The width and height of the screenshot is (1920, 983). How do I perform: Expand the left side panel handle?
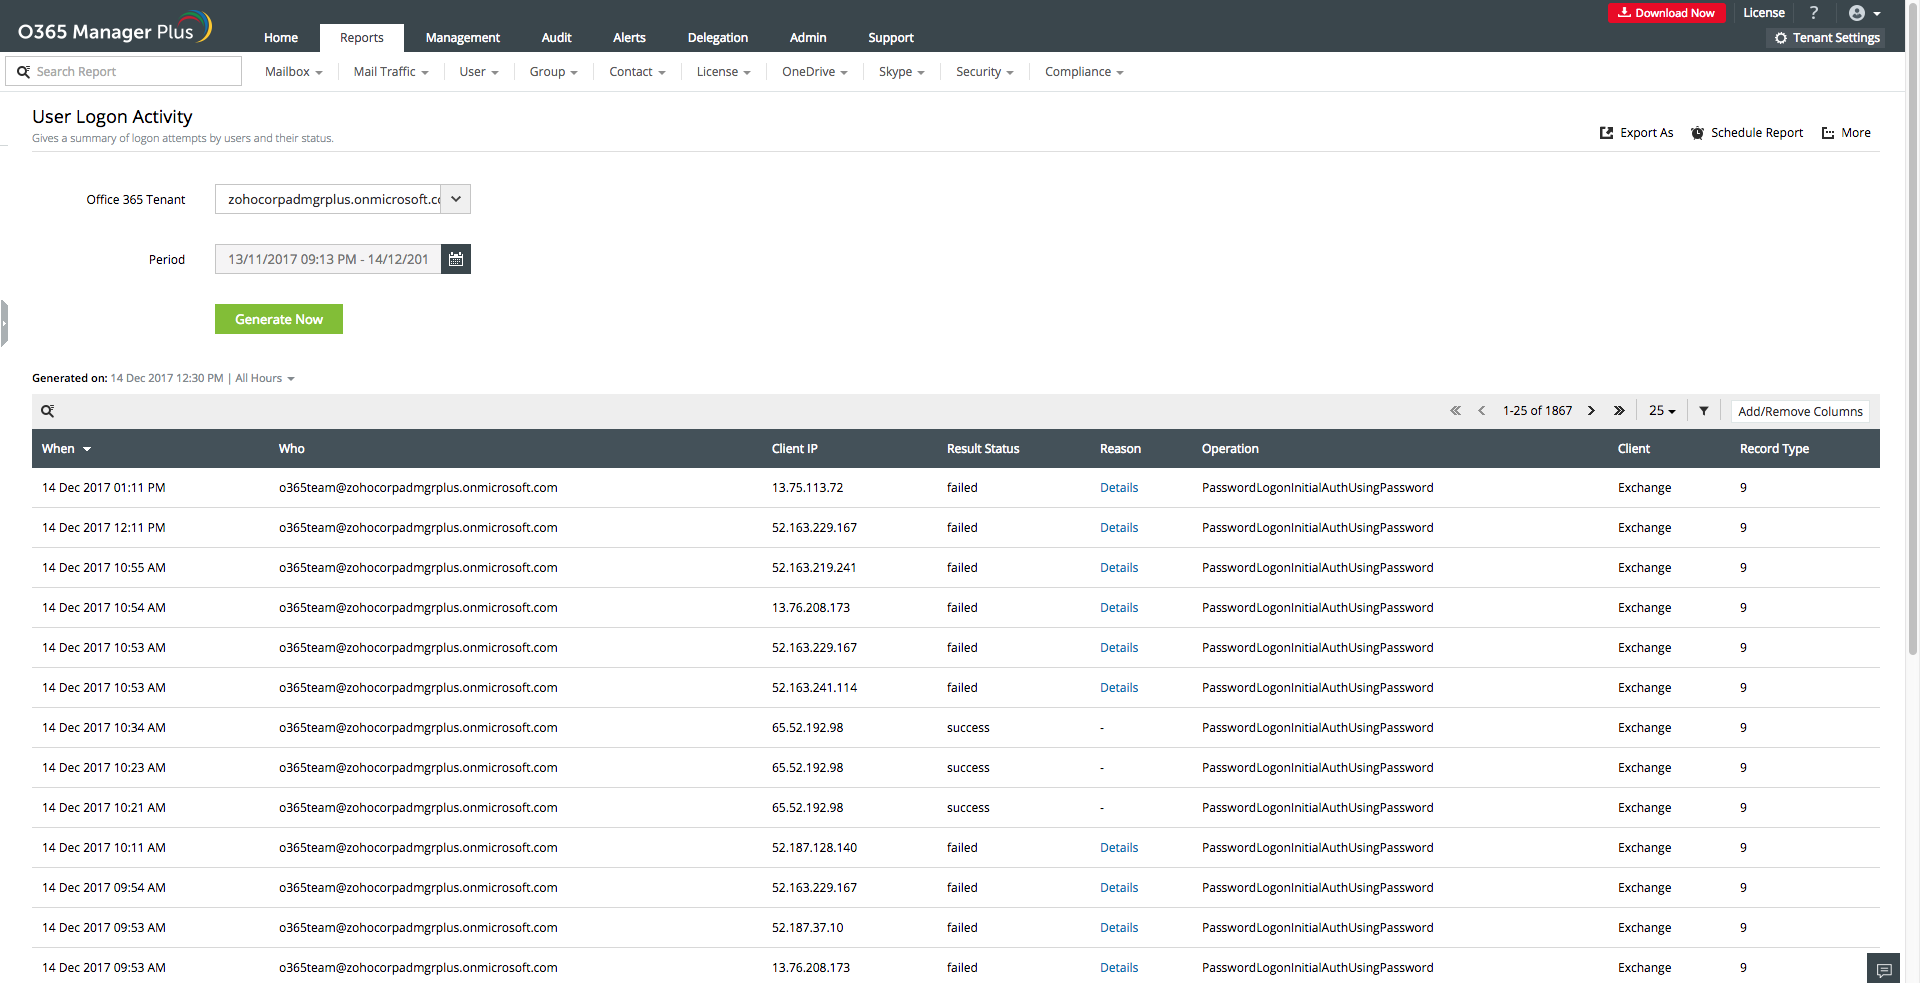4,323
